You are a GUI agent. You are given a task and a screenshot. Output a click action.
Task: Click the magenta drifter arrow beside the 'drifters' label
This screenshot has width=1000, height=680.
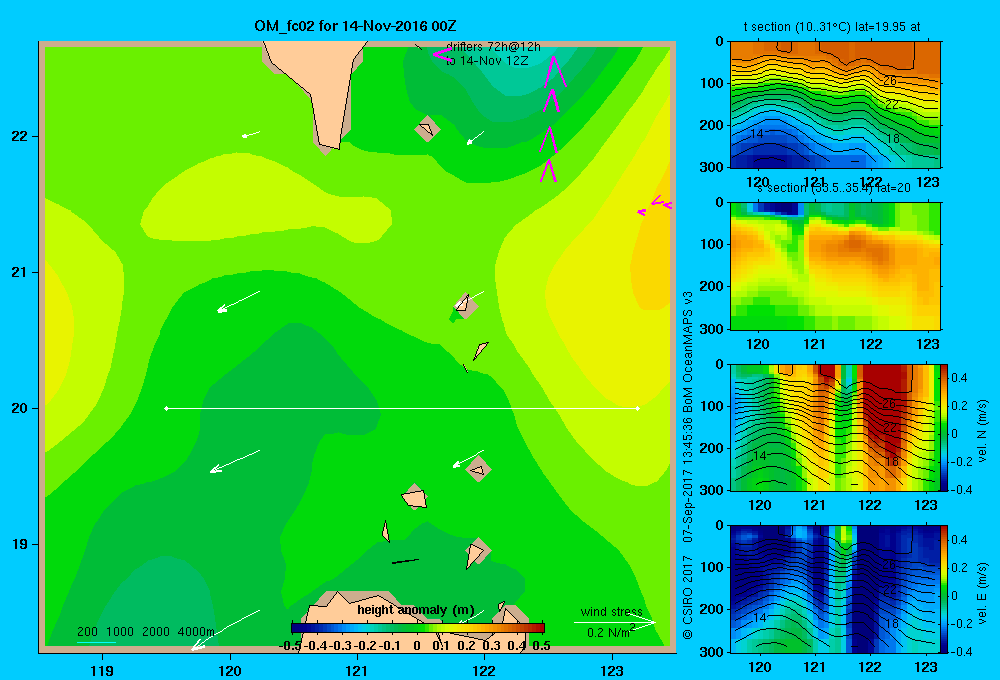click(x=441, y=55)
